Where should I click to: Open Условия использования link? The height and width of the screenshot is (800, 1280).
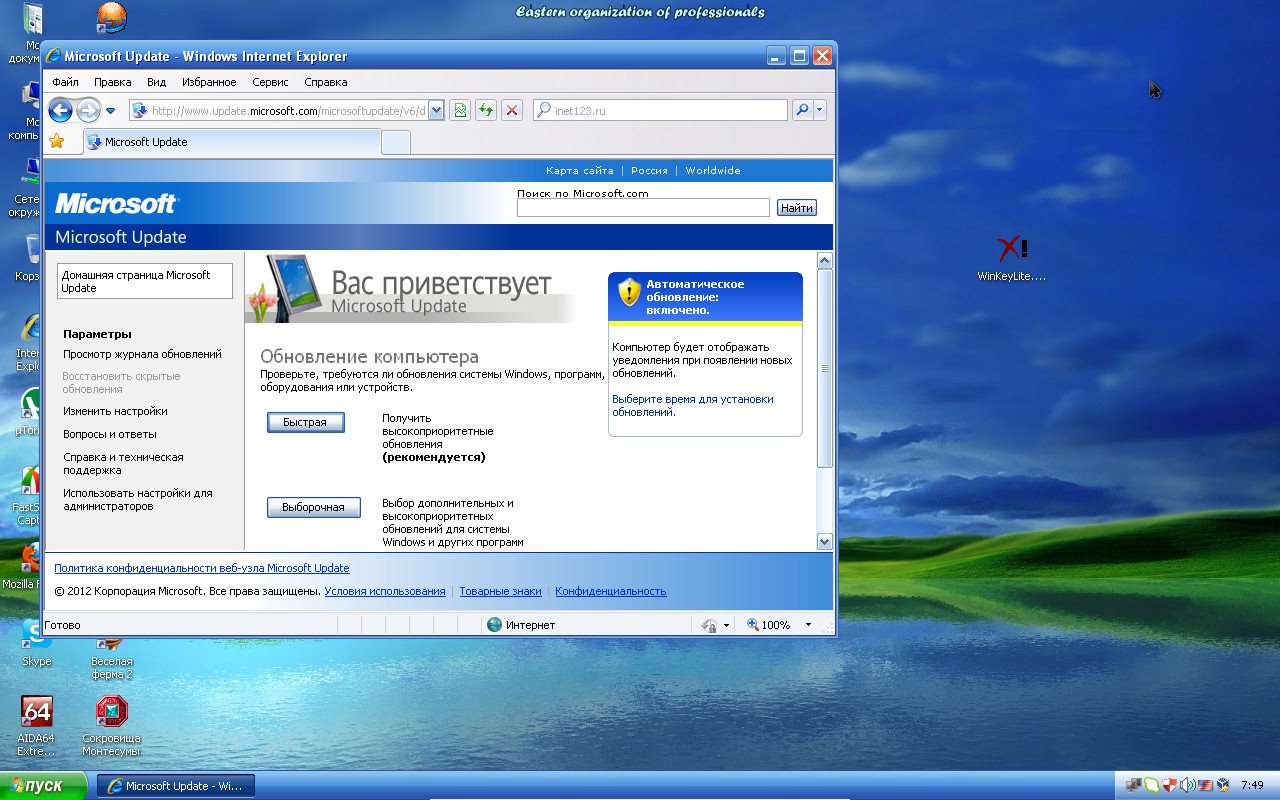[x=385, y=591]
